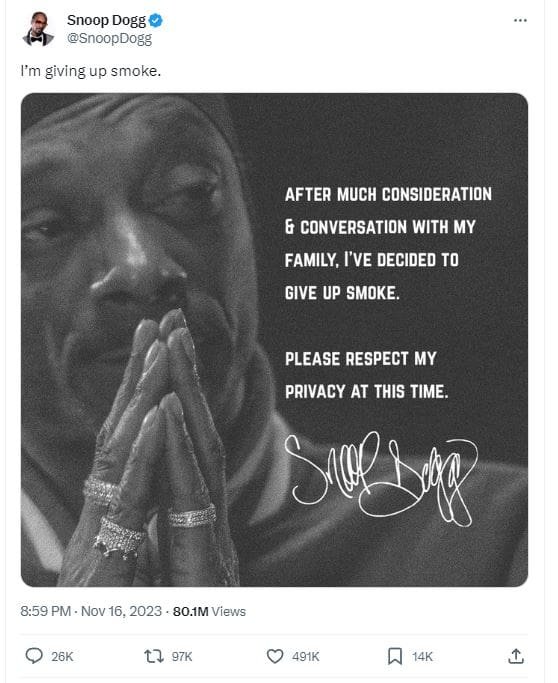This screenshot has width=558, height=683.
Task: Click the tweet text "I'm giving up smoke."
Action: [x=91, y=71]
